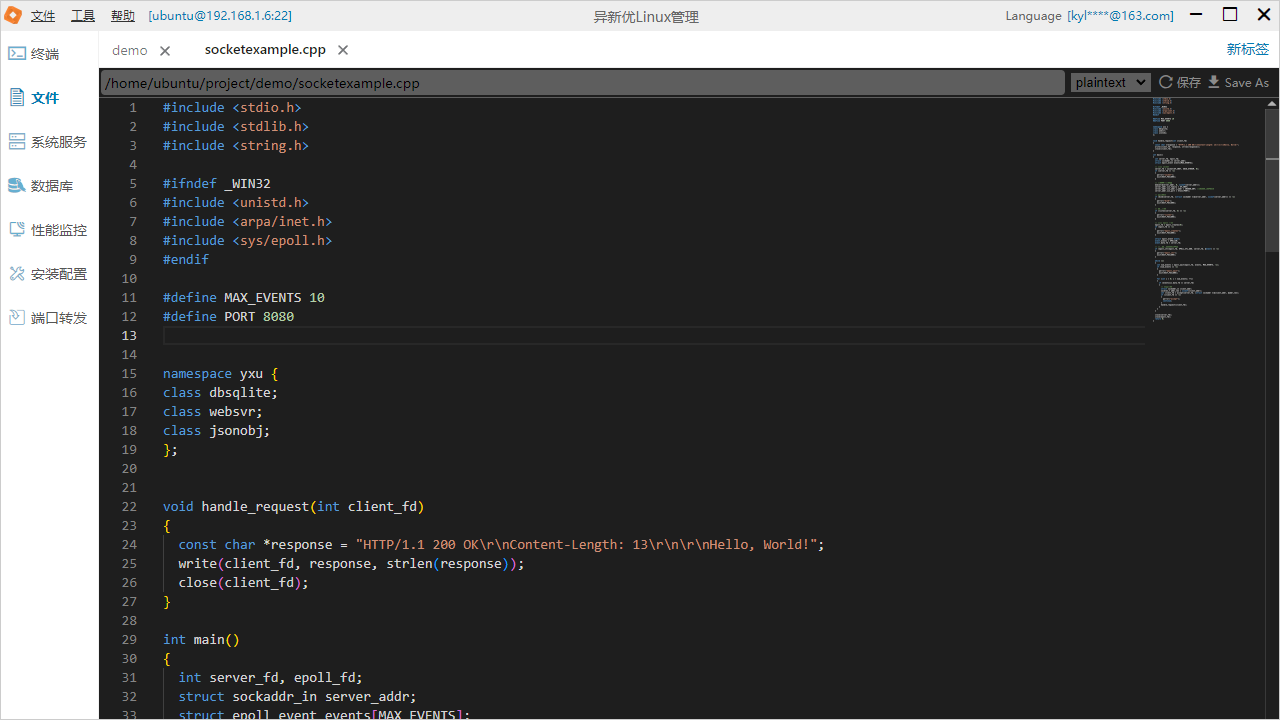Click the ubuntu@192.168.1.6:22 connection label
The width and height of the screenshot is (1280, 720).
(220, 16)
